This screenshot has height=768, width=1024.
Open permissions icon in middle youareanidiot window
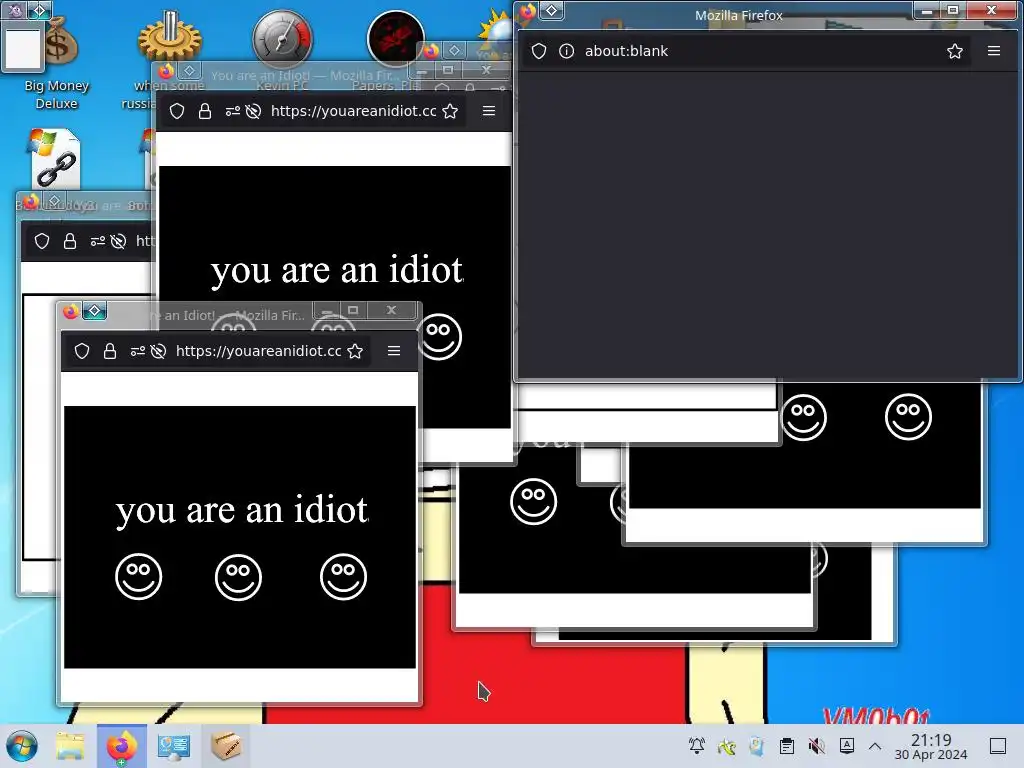232,111
